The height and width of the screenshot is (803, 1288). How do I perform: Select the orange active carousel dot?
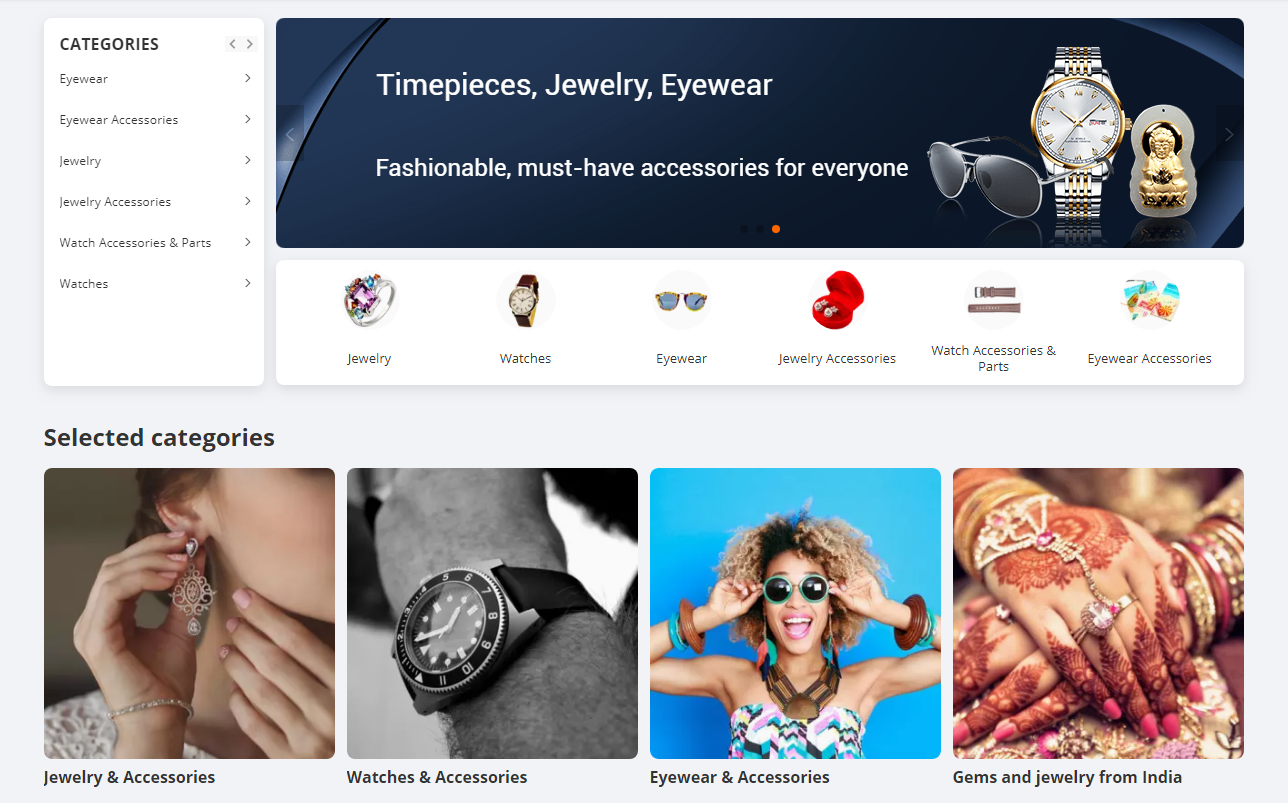pyautogui.click(x=776, y=229)
